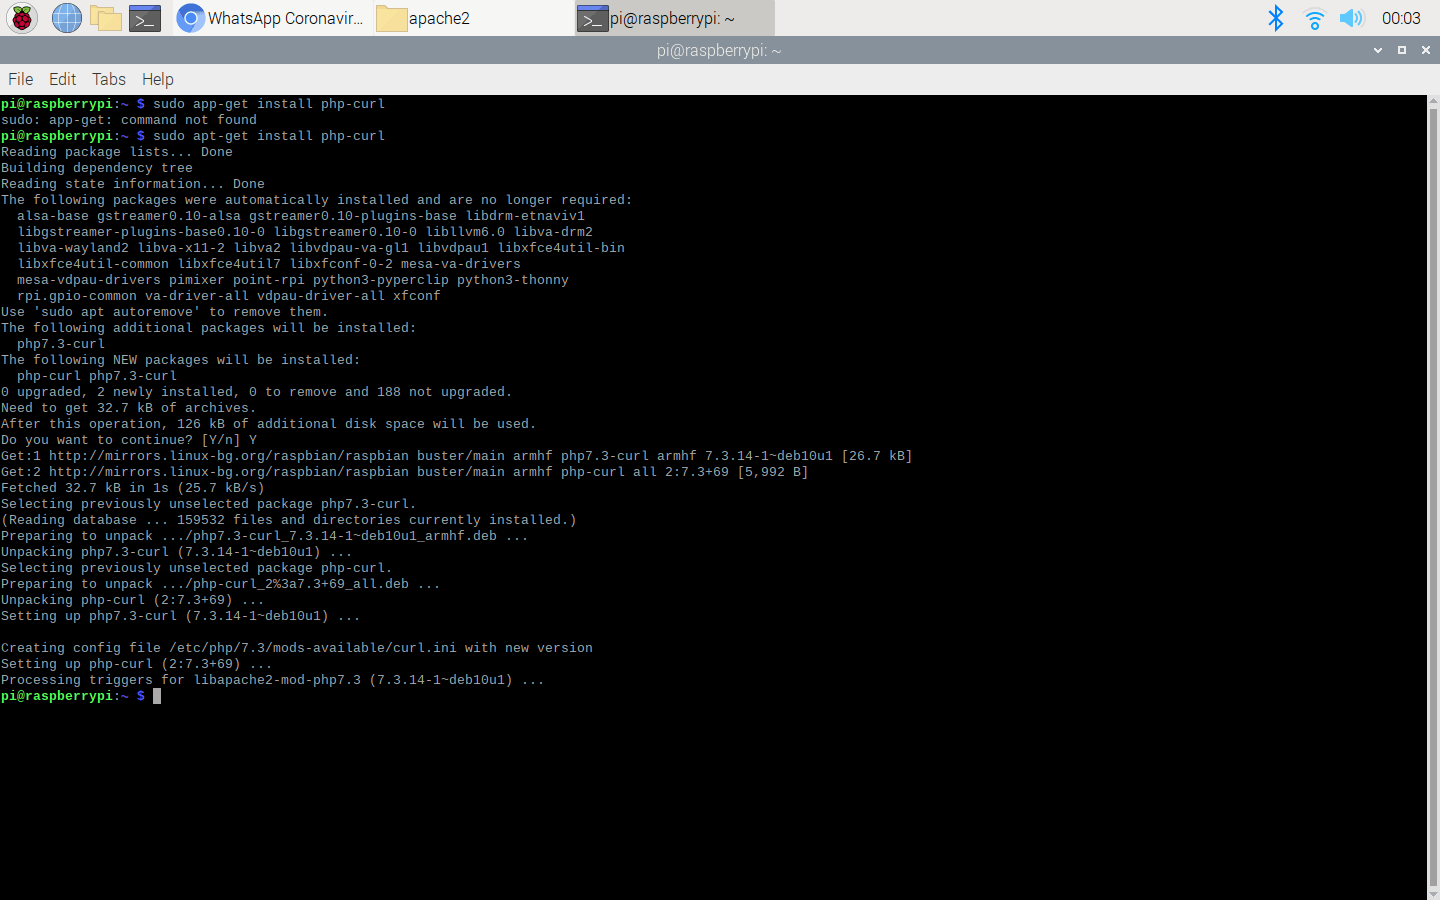This screenshot has width=1440, height=900.
Task: Switch to WhatsApp Coronavirus Chromium window
Action: click(x=272, y=18)
